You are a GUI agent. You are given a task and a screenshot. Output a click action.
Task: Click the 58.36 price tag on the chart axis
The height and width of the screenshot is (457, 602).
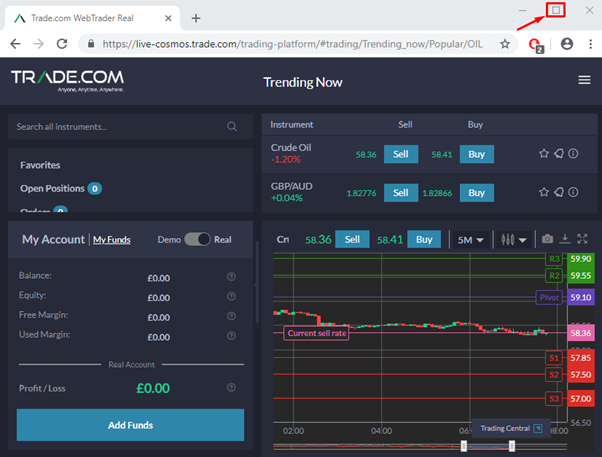(580, 333)
